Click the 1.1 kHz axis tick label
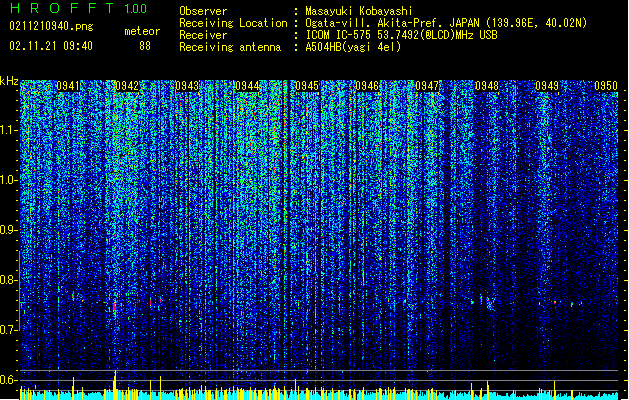 point(9,130)
